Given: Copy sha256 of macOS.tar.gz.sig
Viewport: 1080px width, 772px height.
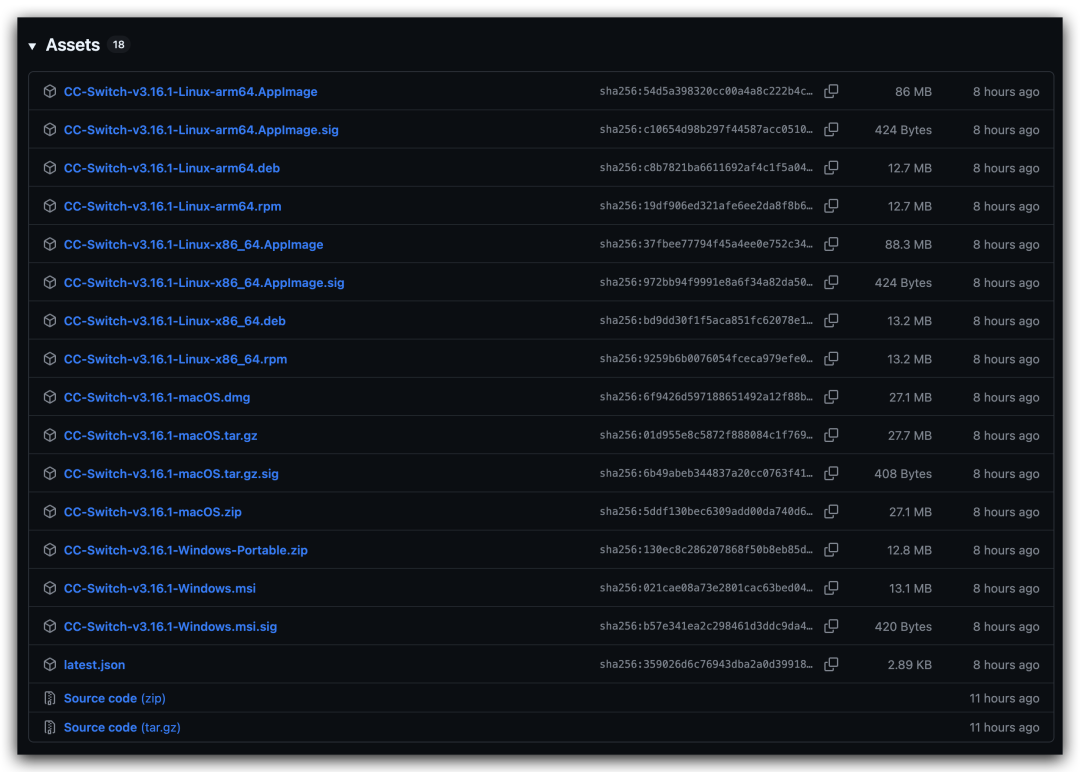Looking at the screenshot, I should (x=831, y=474).
